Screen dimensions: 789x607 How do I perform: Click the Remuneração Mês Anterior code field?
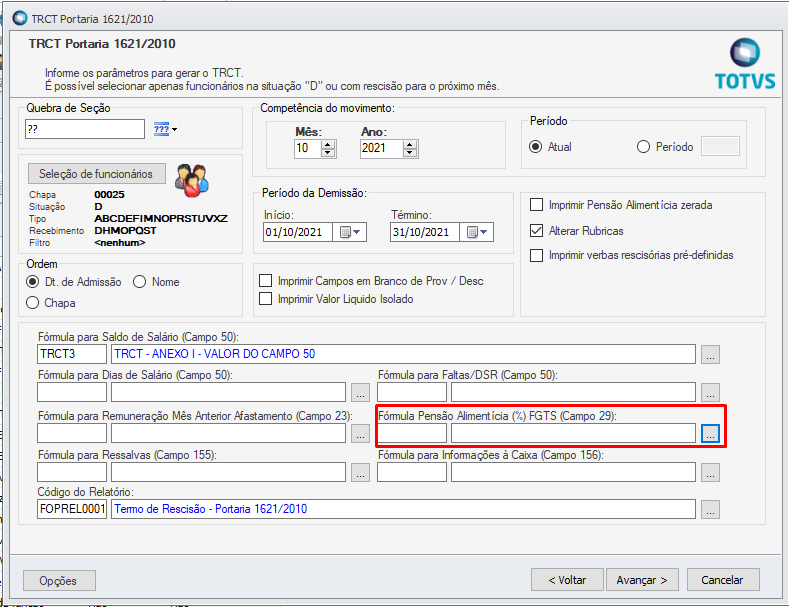click(72, 433)
